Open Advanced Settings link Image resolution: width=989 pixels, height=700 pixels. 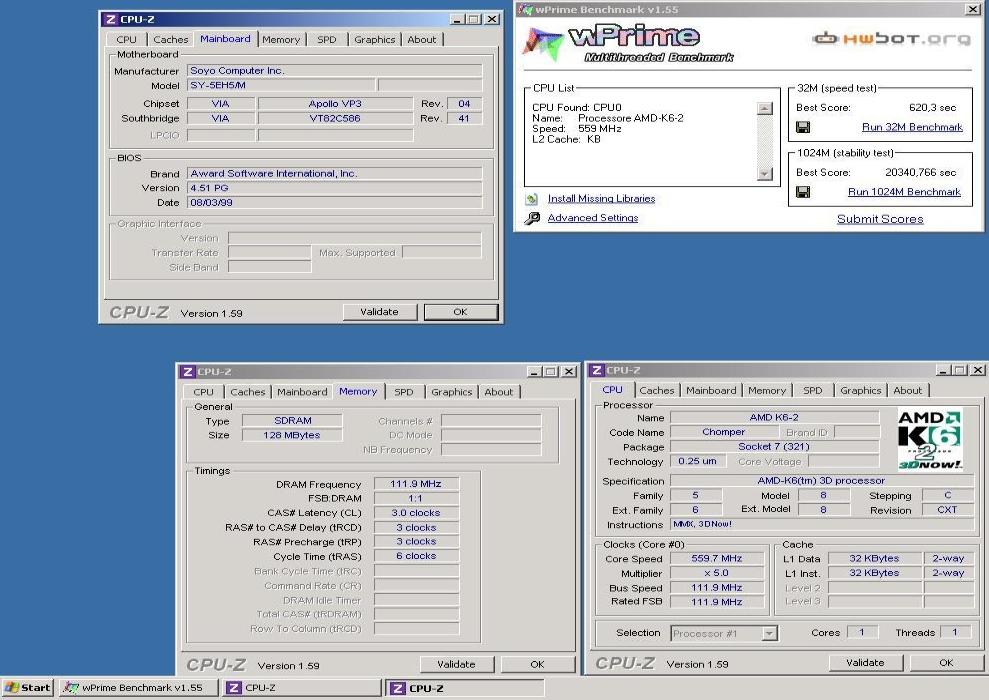point(593,218)
